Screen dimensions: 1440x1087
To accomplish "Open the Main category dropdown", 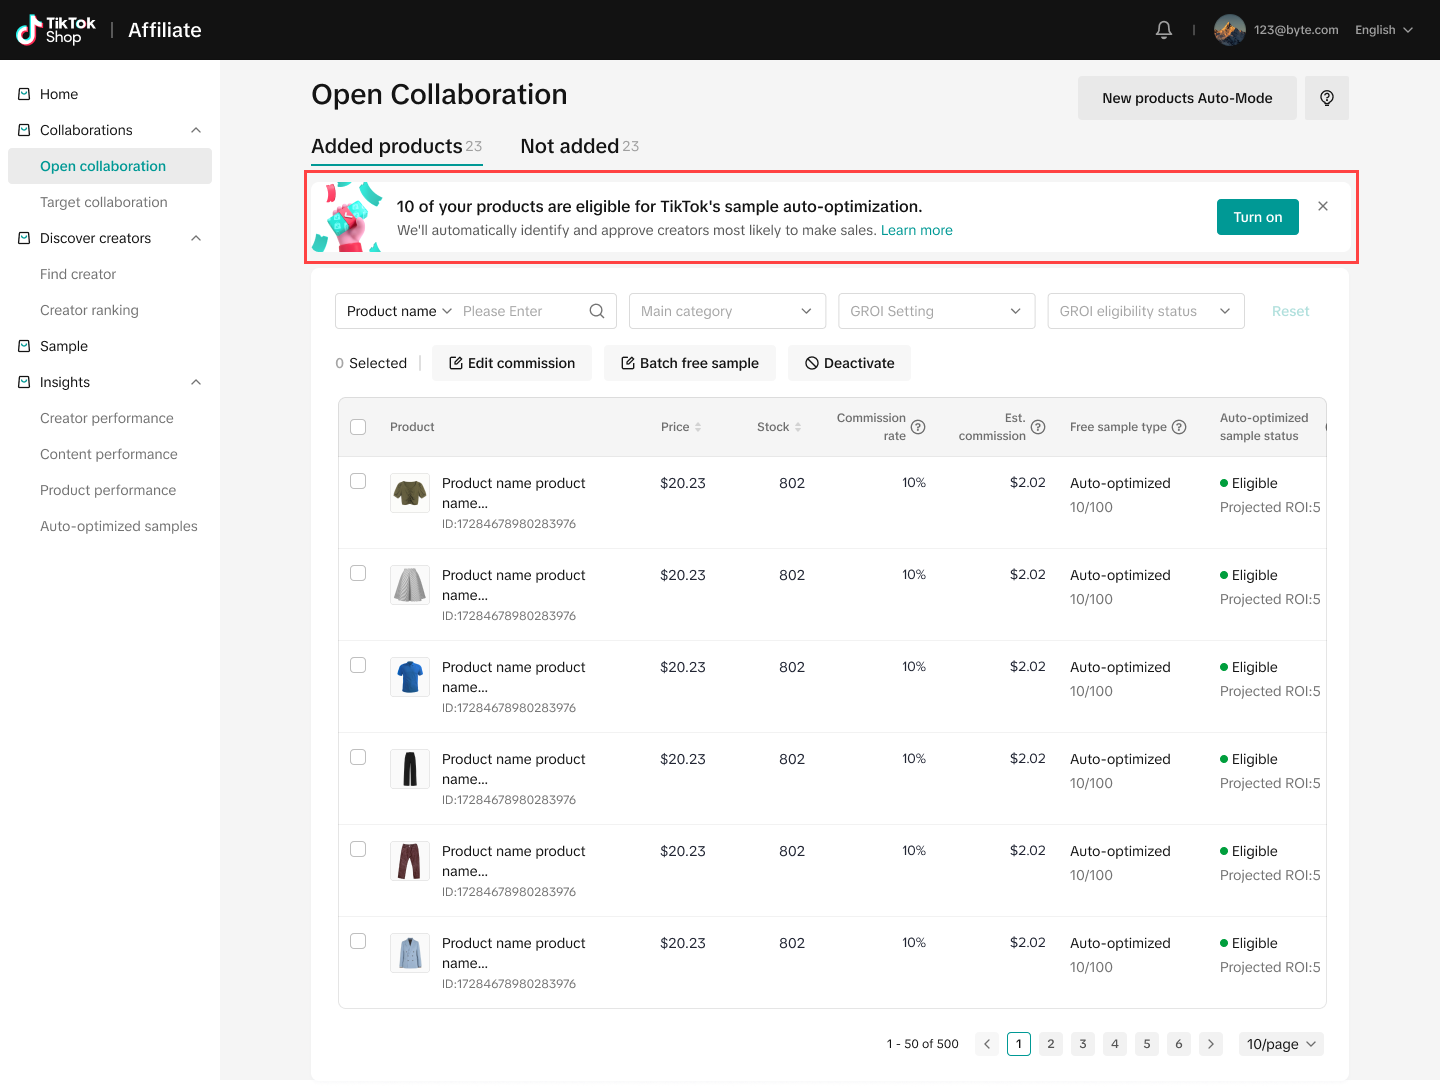I will (x=727, y=311).
